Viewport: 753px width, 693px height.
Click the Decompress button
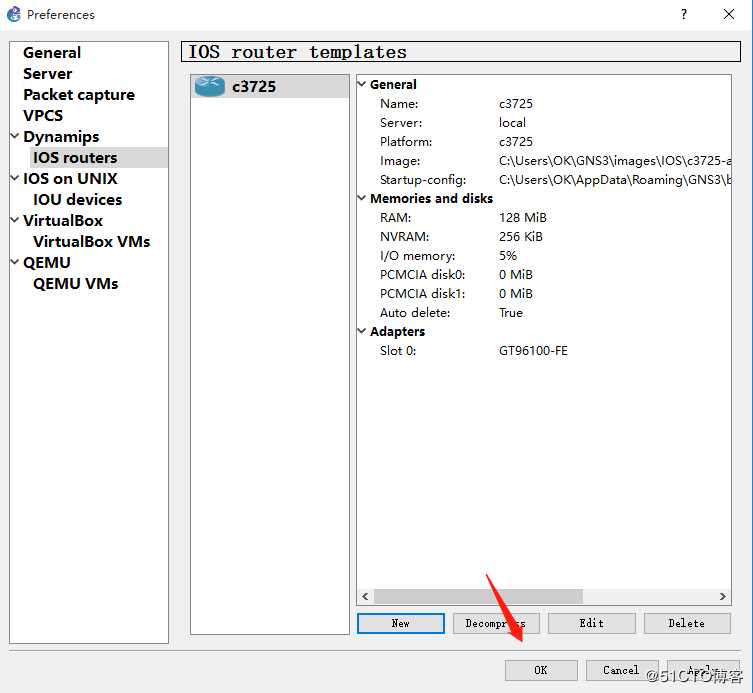click(496, 623)
